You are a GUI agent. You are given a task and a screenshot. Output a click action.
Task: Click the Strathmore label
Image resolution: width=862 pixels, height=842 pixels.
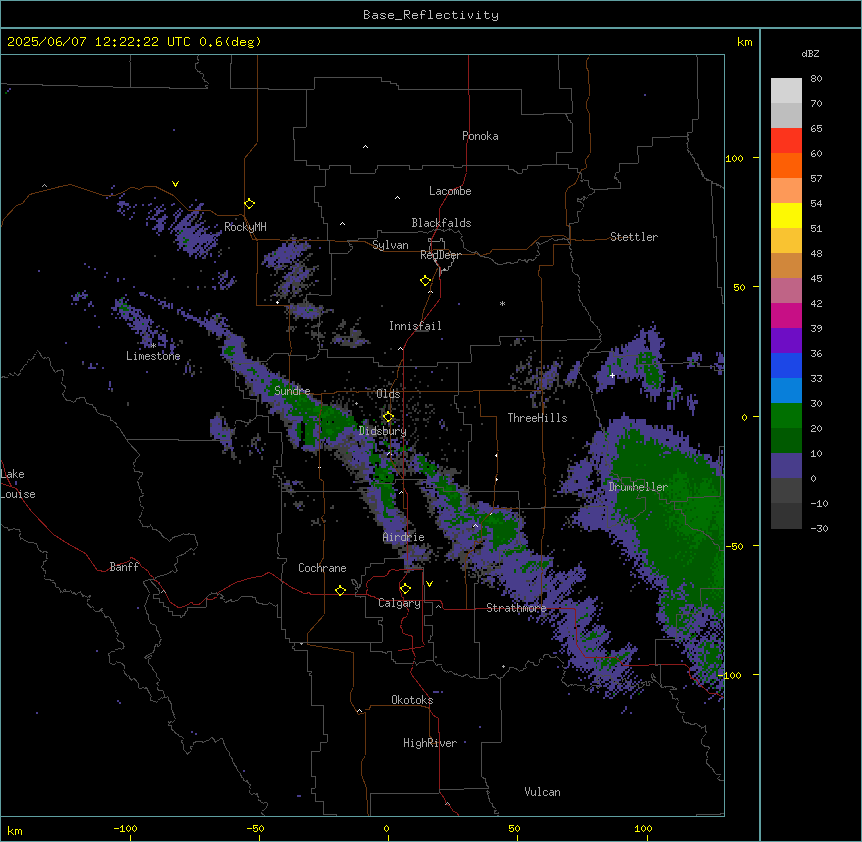tap(516, 608)
